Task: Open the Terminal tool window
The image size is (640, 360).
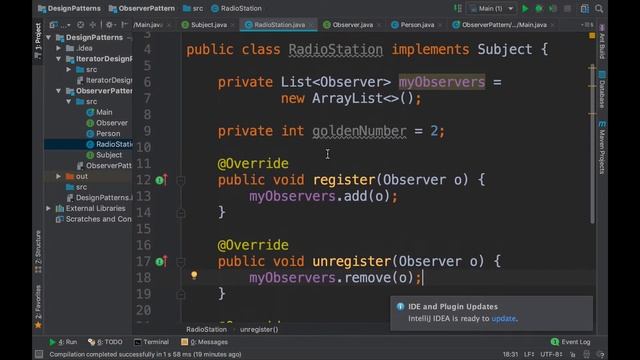Action: (x=151, y=342)
